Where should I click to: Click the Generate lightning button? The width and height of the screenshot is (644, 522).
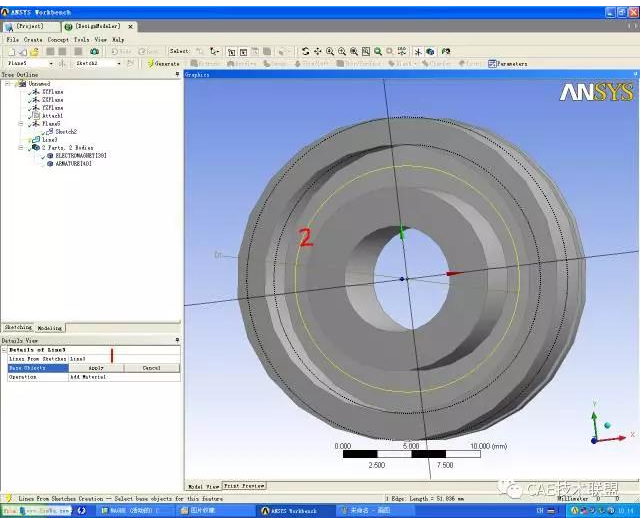(163, 64)
